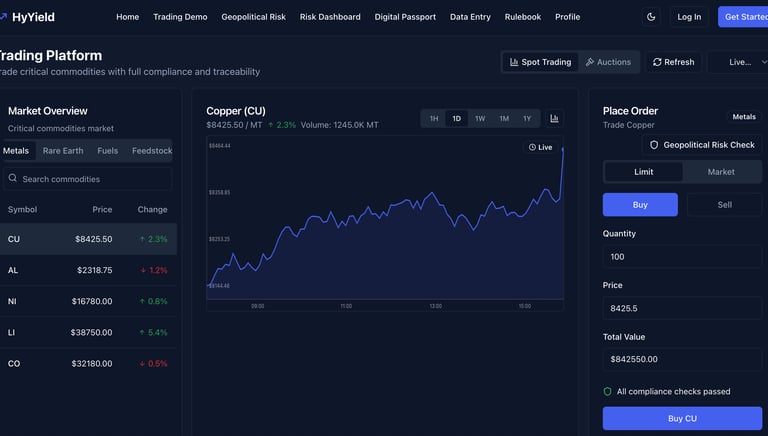Select the Feedstock tab
The image size is (768, 436).
(152, 151)
